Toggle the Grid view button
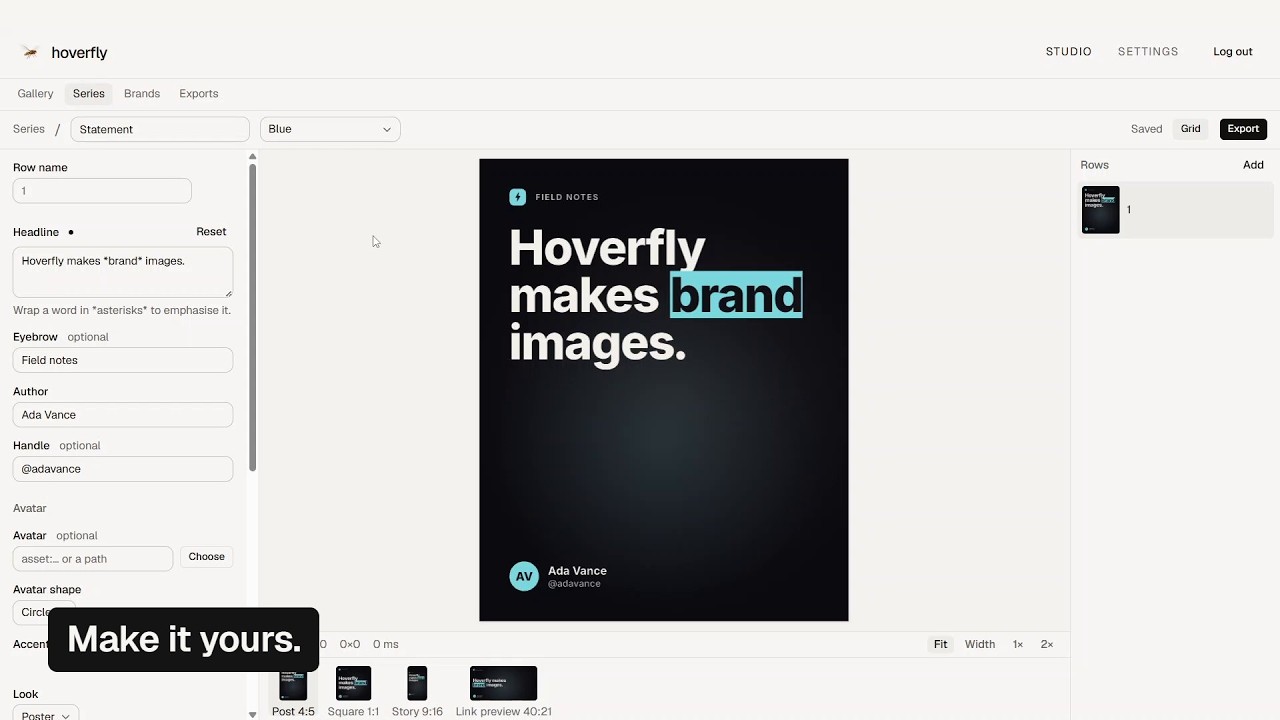This screenshot has height=720, width=1280. click(1190, 129)
